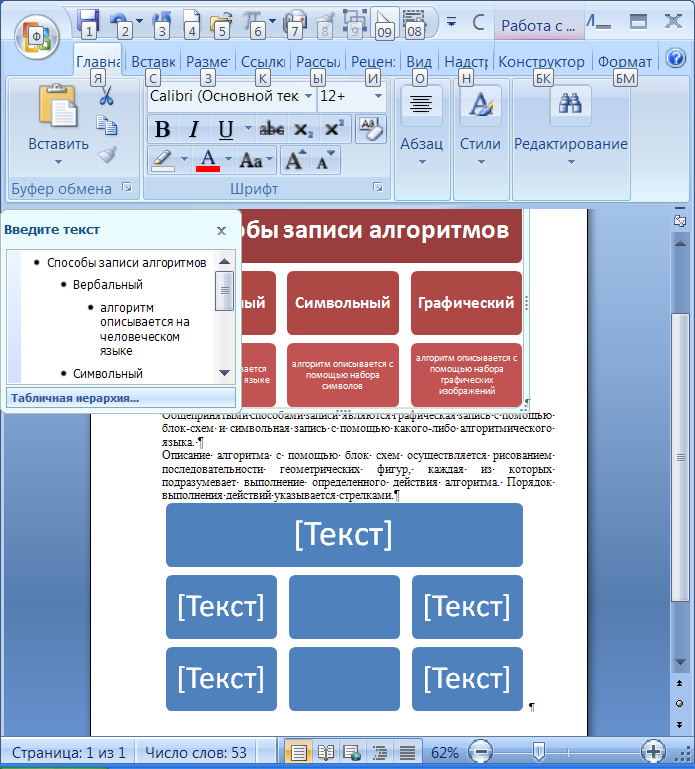Switch to the Разметка tab
Viewport: 695px width, 769px height.
click(x=207, y=62)
